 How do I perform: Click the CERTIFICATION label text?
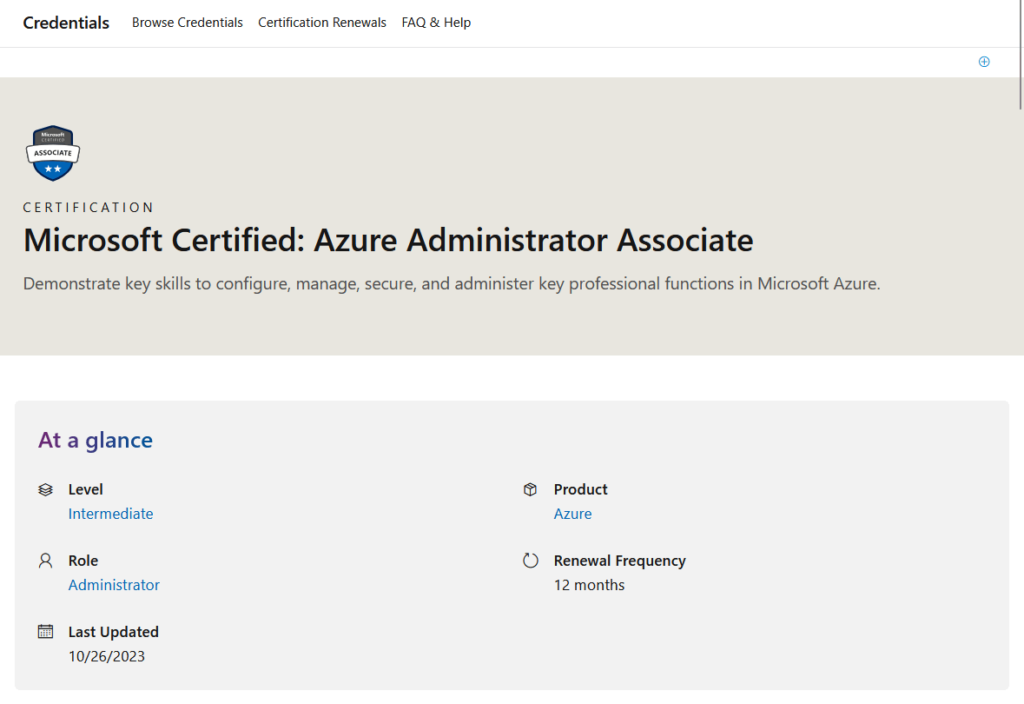[89, 208]
